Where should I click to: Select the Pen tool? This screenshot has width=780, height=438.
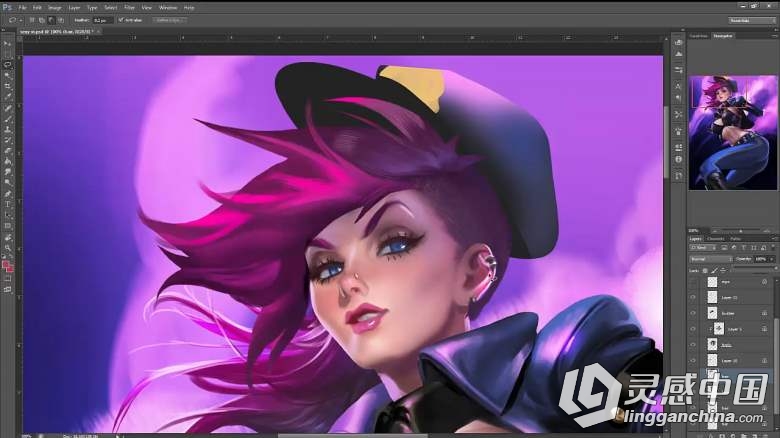[7, 194]
